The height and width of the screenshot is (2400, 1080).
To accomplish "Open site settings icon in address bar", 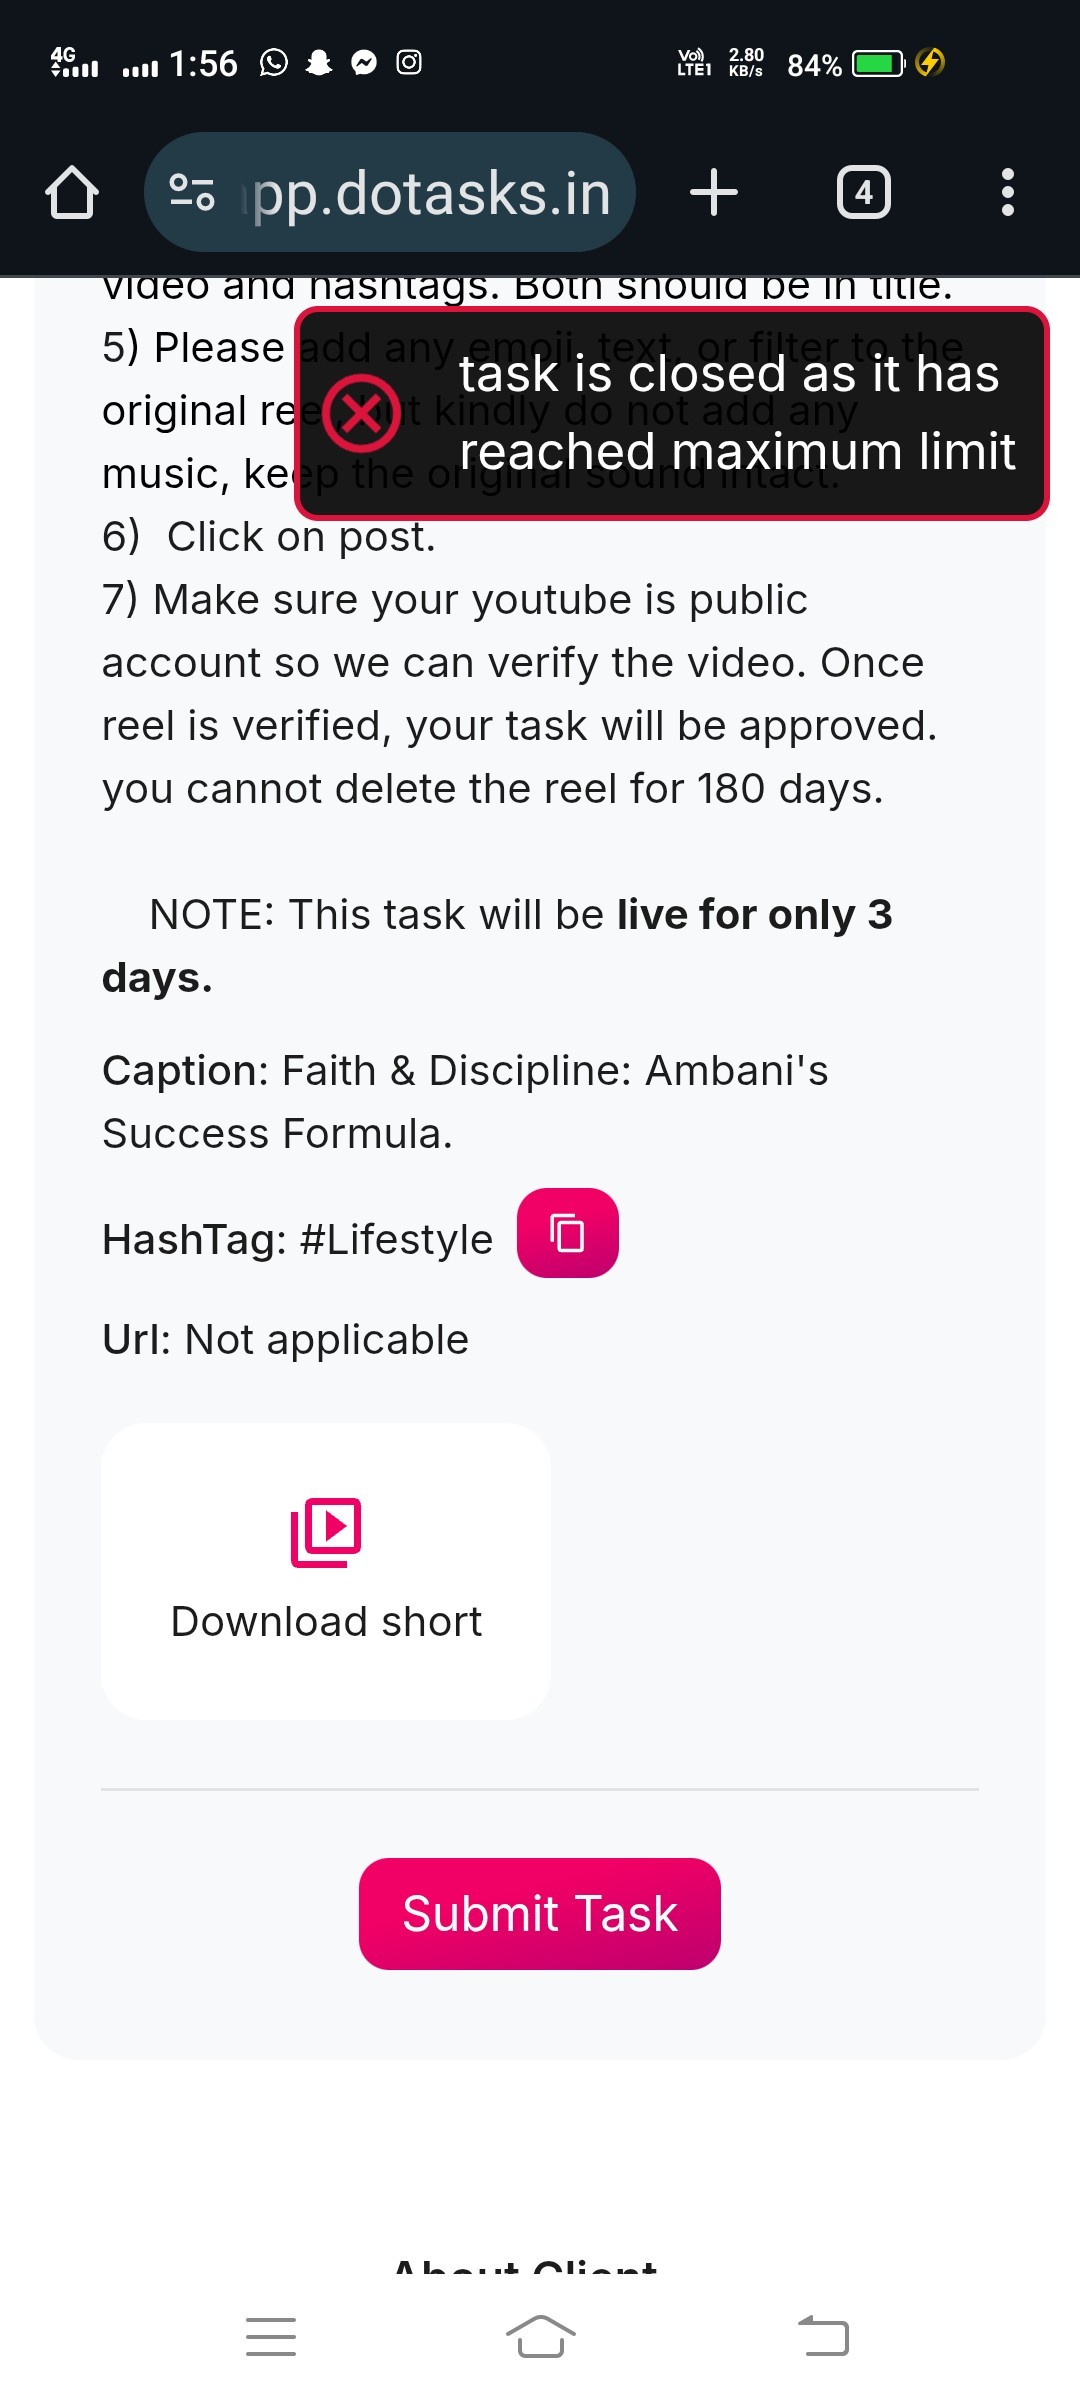I will click(192, 192).
